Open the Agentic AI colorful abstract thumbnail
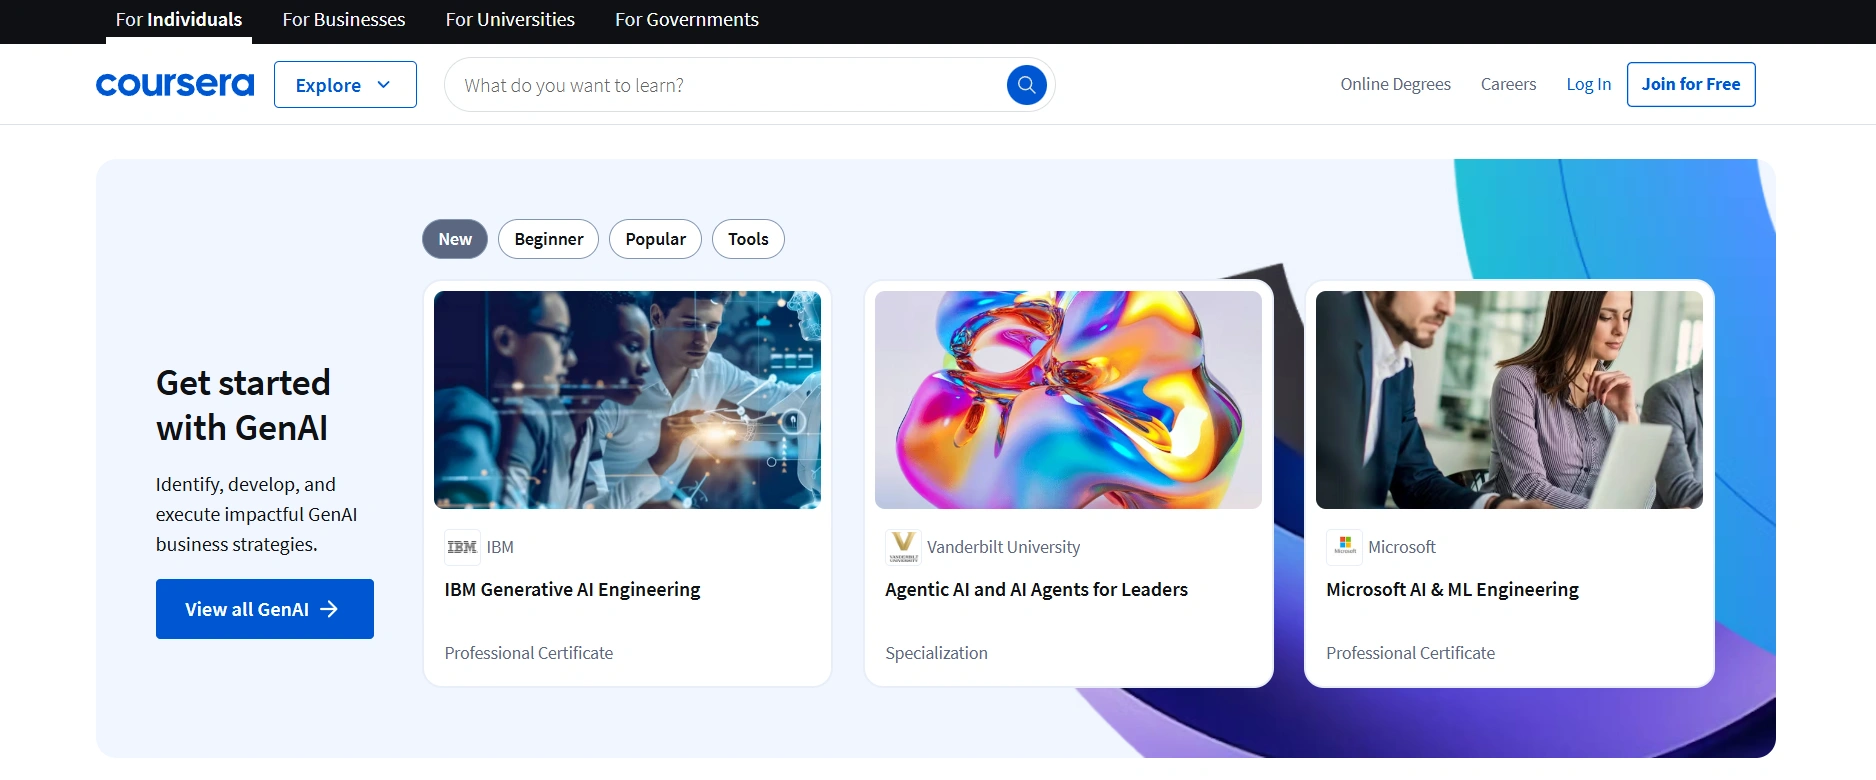1876x780 pixels. click(1068, 400)
